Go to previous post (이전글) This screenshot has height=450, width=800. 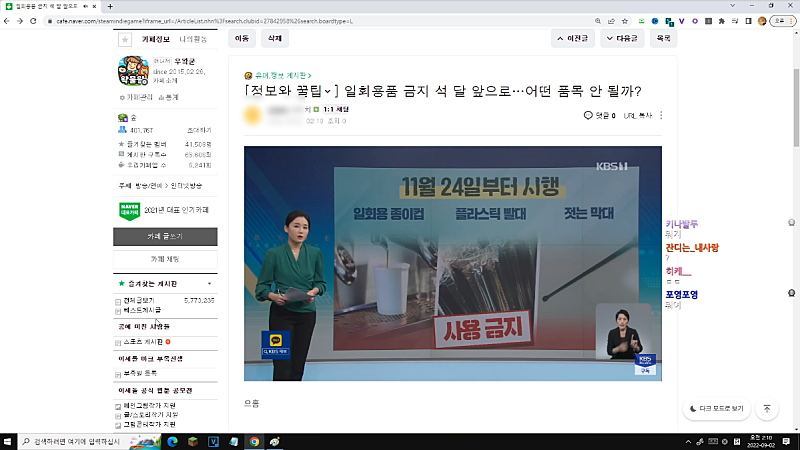point(573,38)
